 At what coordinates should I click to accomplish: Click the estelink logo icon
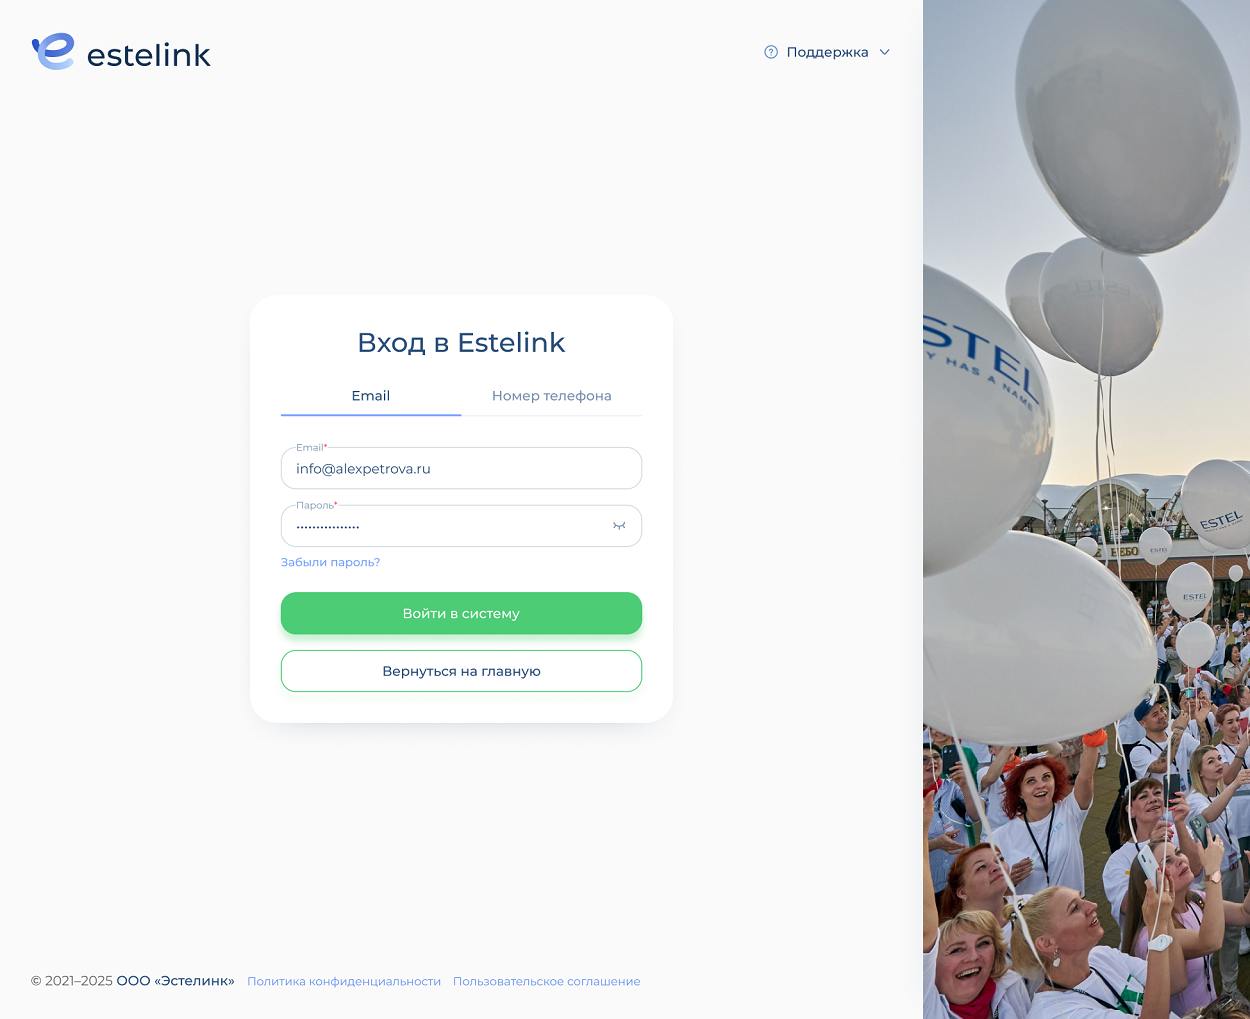coord(53,52)
